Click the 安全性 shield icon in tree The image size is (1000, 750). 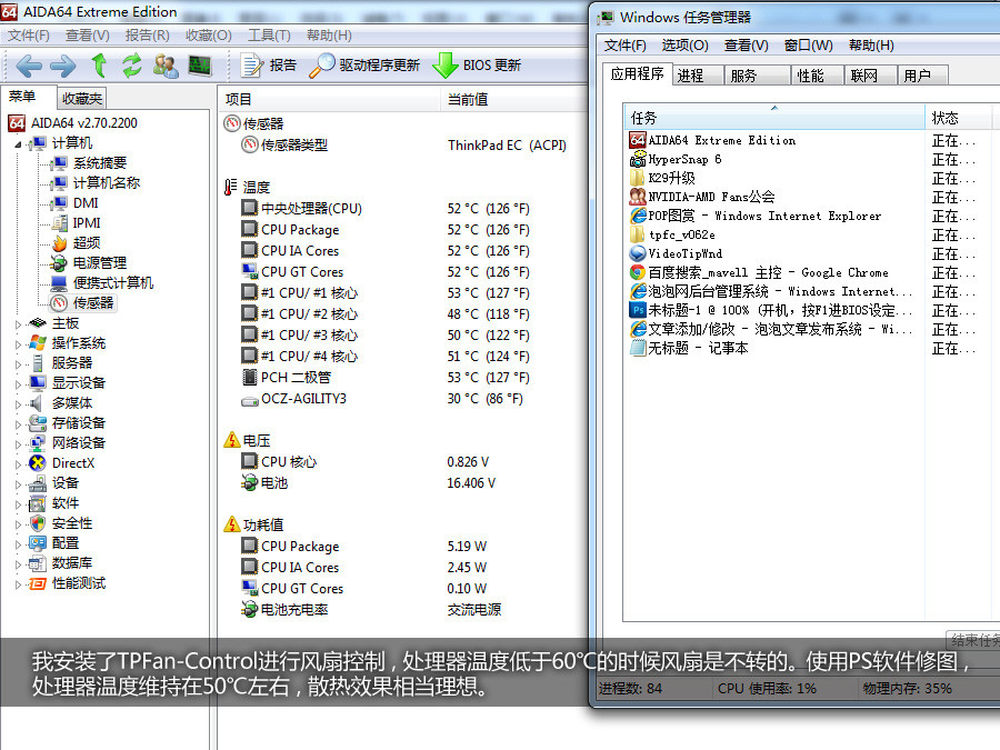click(x=38, y=524)
